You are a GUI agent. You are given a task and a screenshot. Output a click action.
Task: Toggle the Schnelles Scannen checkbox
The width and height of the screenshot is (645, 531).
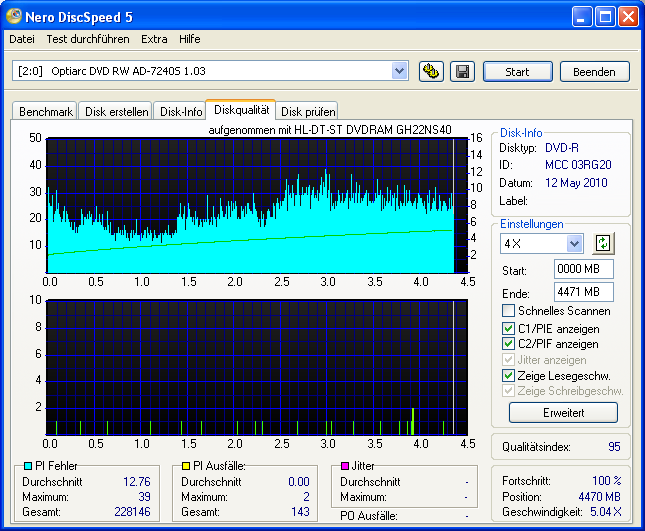click(508, 310)
